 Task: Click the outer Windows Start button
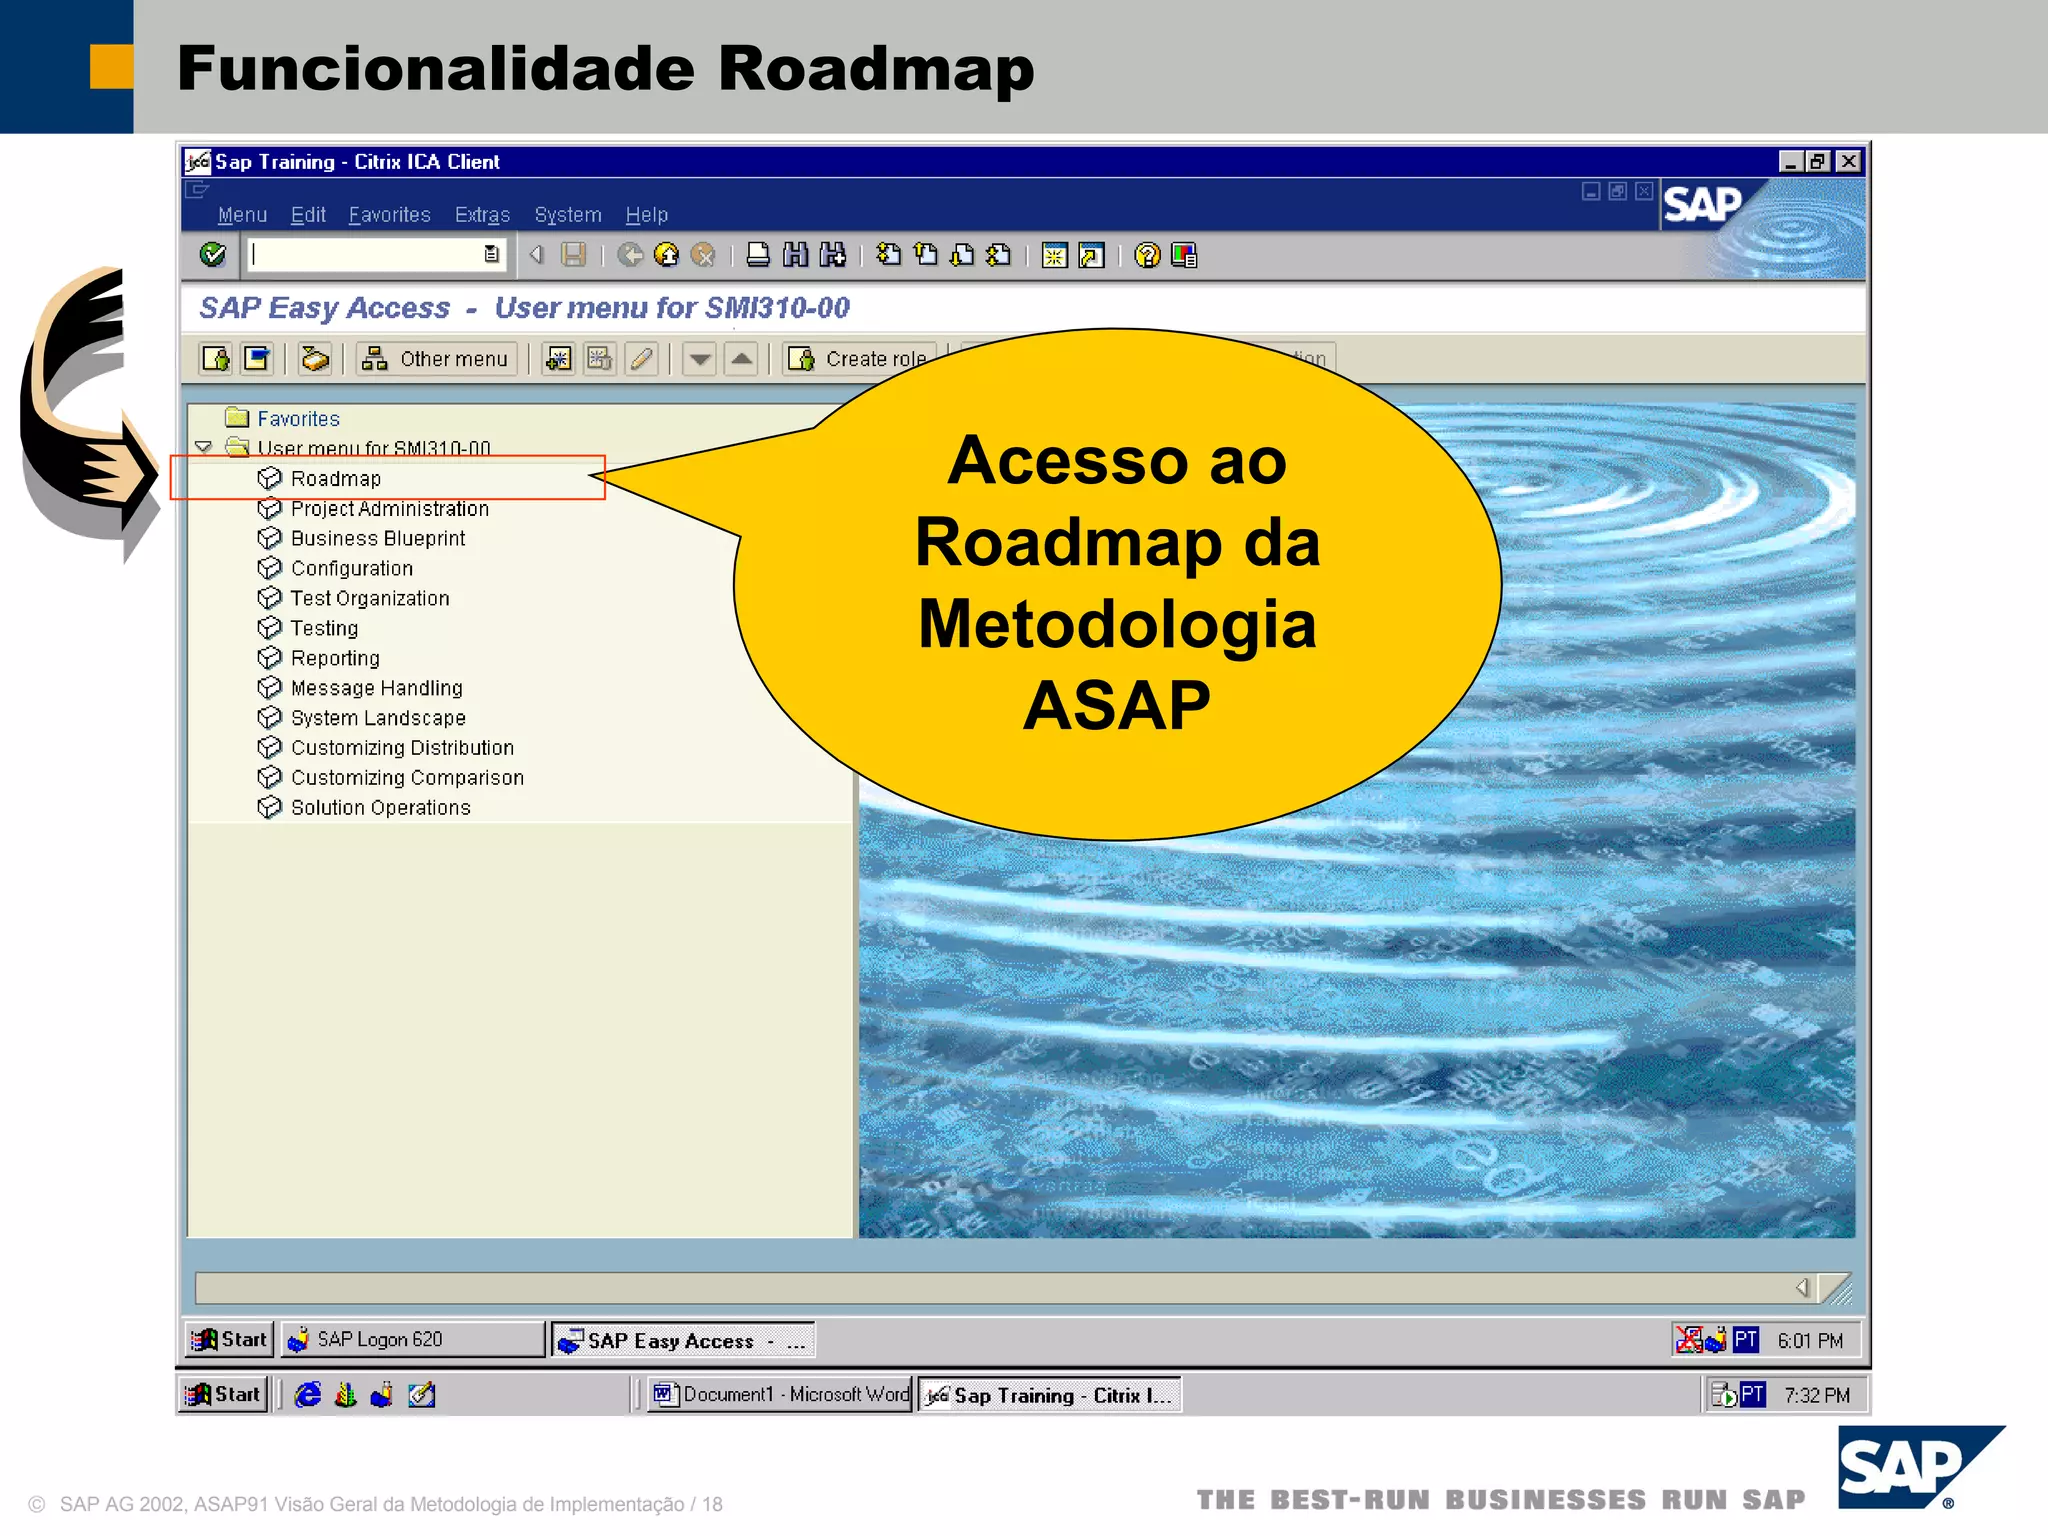point(224,1395)
